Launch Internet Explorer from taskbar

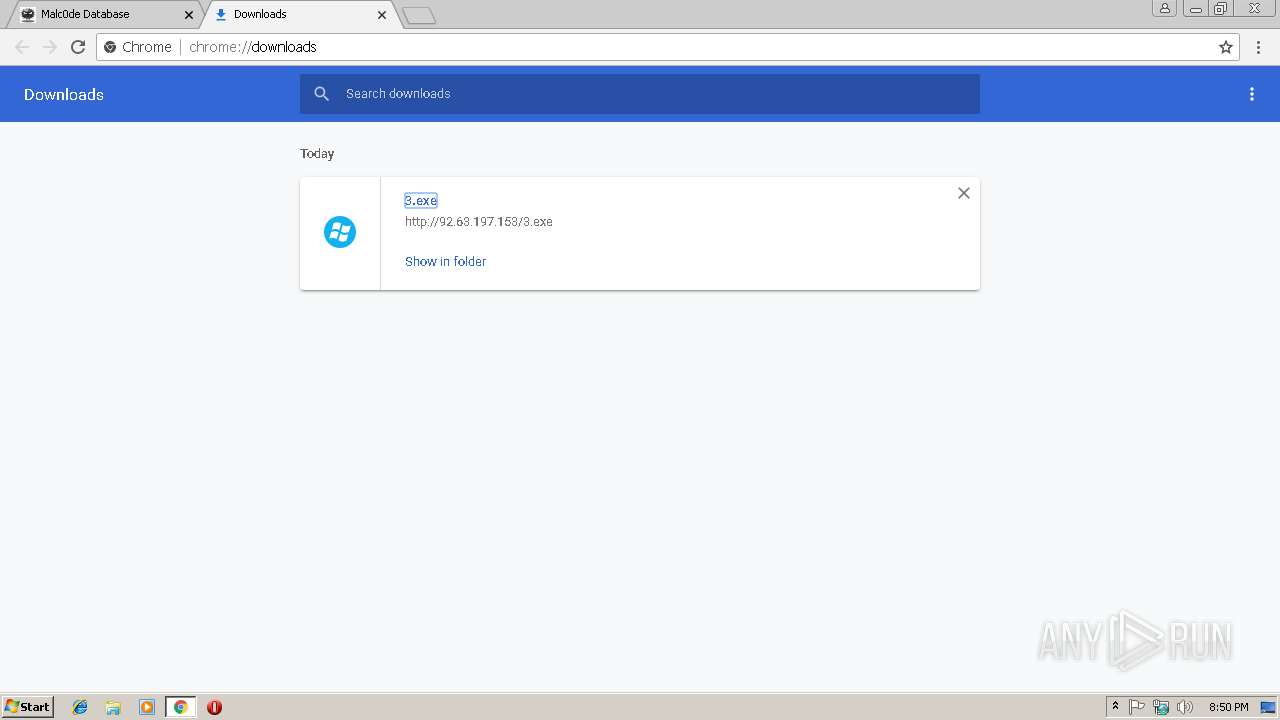click(x=80, y=707)
